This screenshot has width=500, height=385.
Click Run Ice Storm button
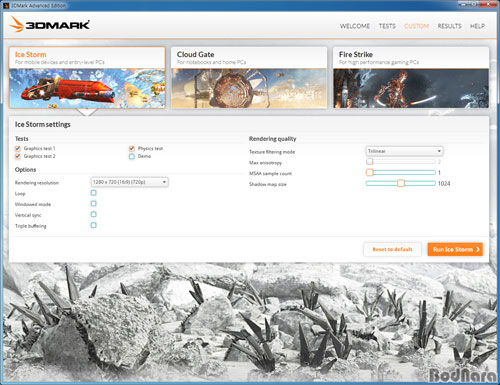pyautogui.click(x=455, y=249)
